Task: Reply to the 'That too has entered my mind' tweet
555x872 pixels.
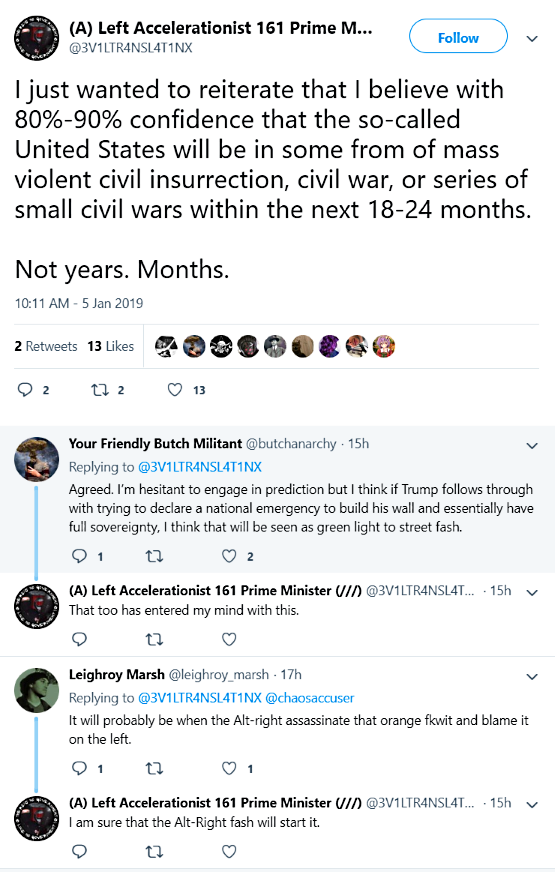Action: pyautogui.click(x=80, y=639)
